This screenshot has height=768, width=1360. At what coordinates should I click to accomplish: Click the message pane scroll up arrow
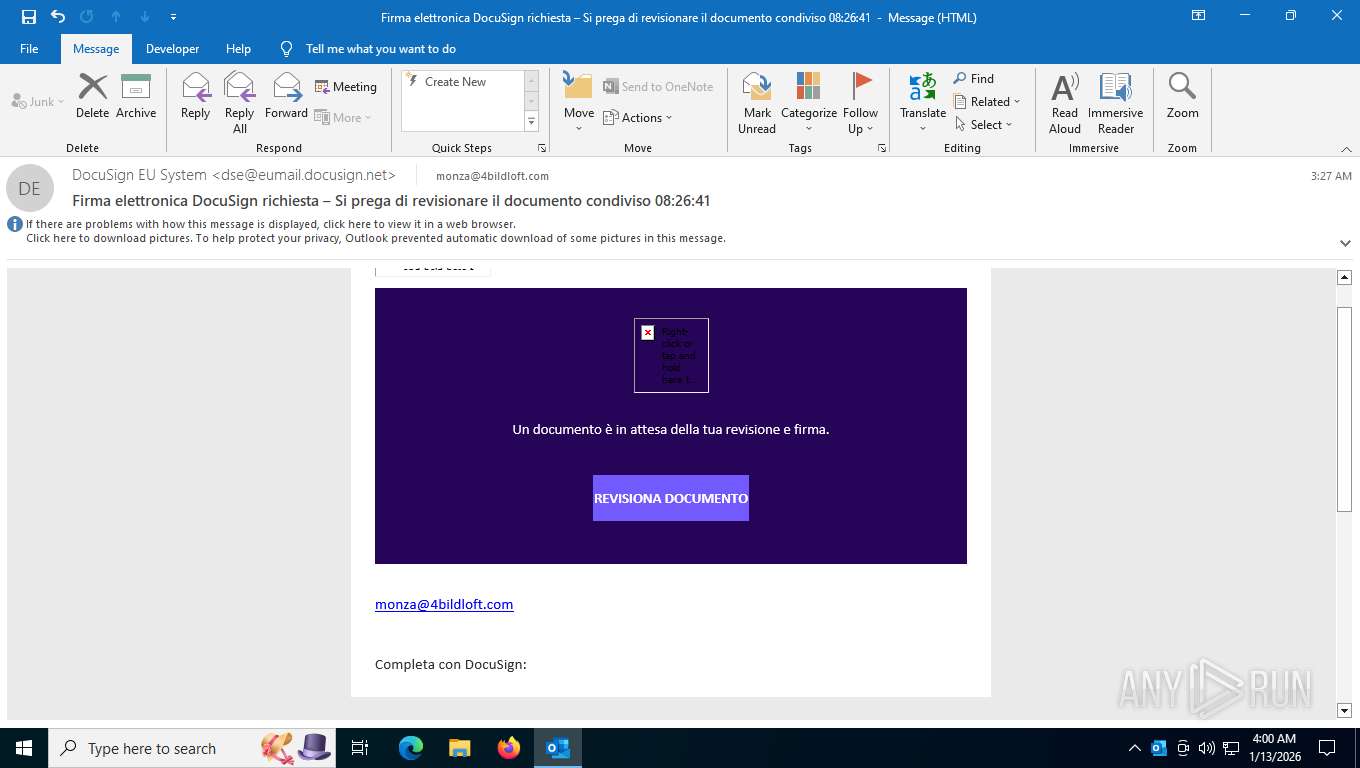[x=1344, y=277]
